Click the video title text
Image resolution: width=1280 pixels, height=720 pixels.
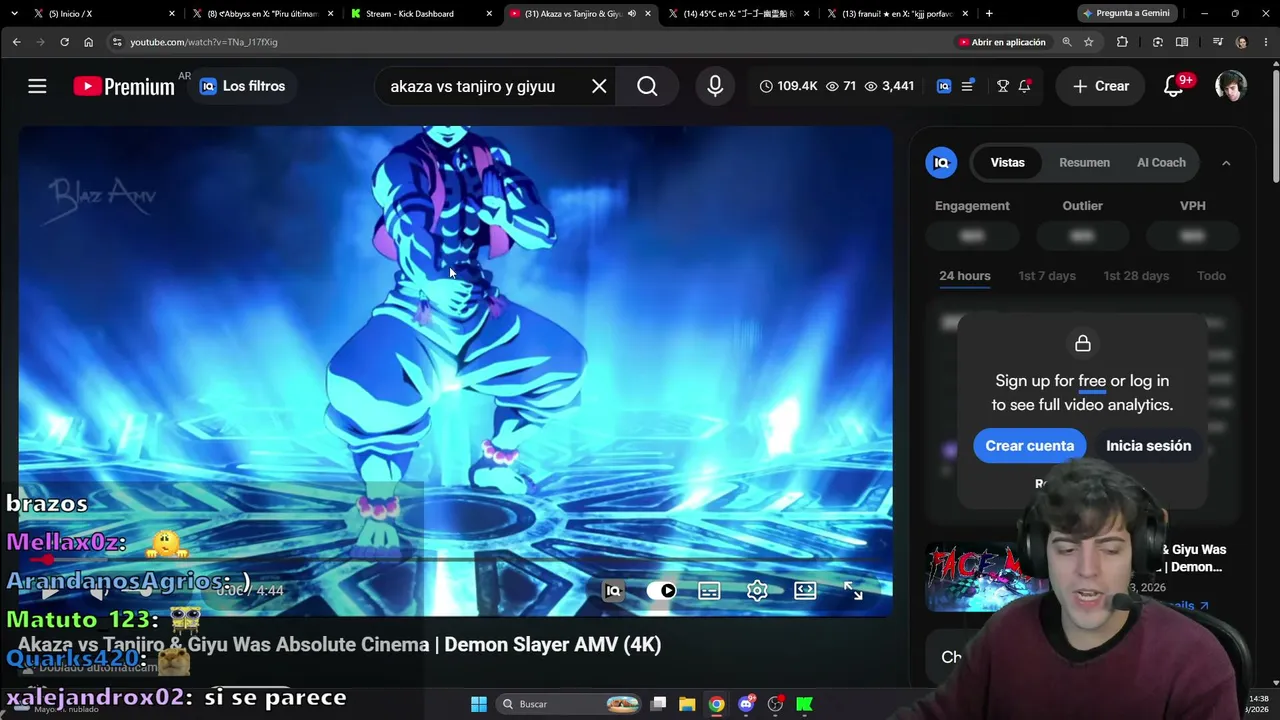pyautogui.click(x=339, y=645)
